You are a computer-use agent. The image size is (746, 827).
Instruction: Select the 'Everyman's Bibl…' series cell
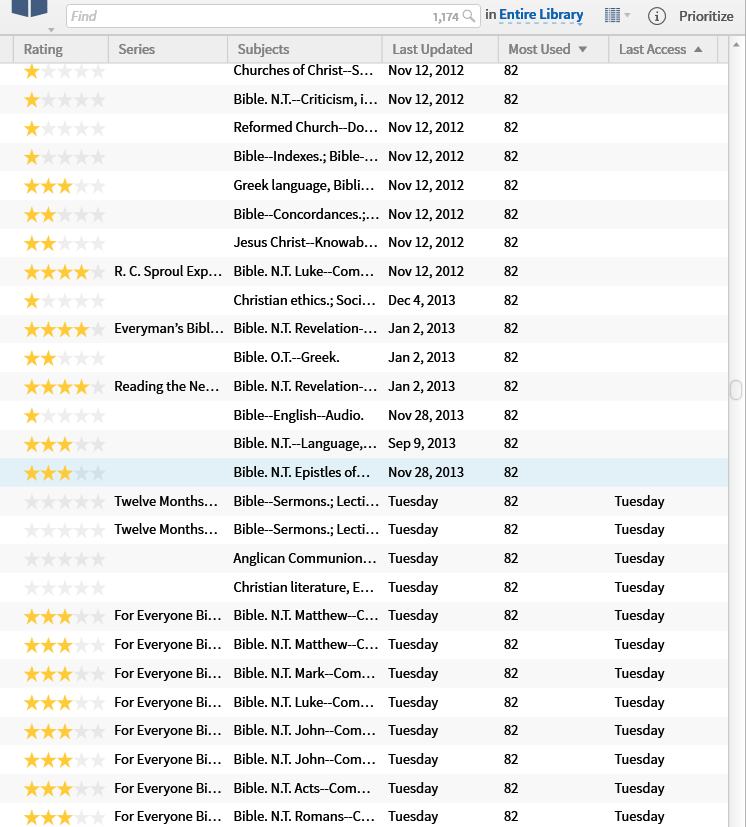[x=168, y=329]
